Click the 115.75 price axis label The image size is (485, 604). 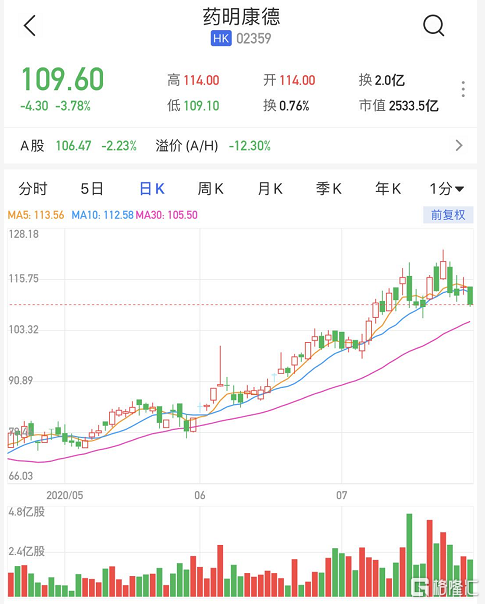click(x=23, y=279)
